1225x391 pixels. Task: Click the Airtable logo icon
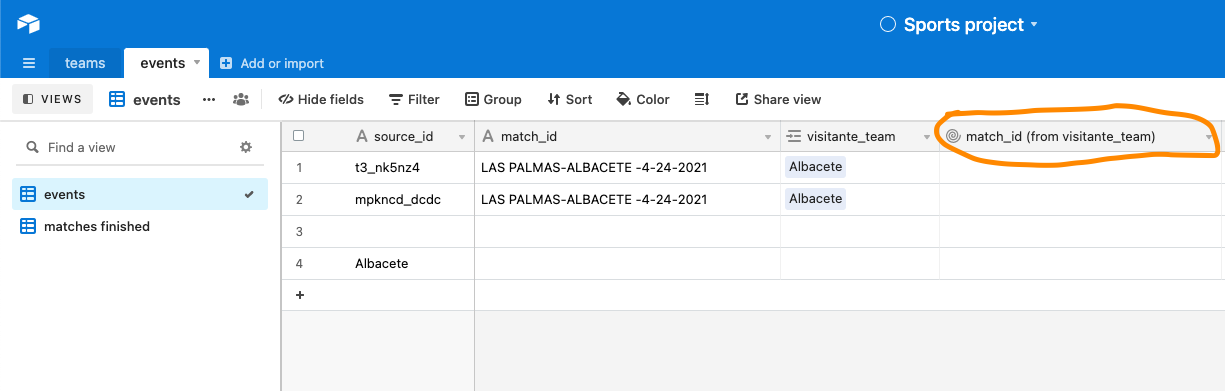coord(28,24)
